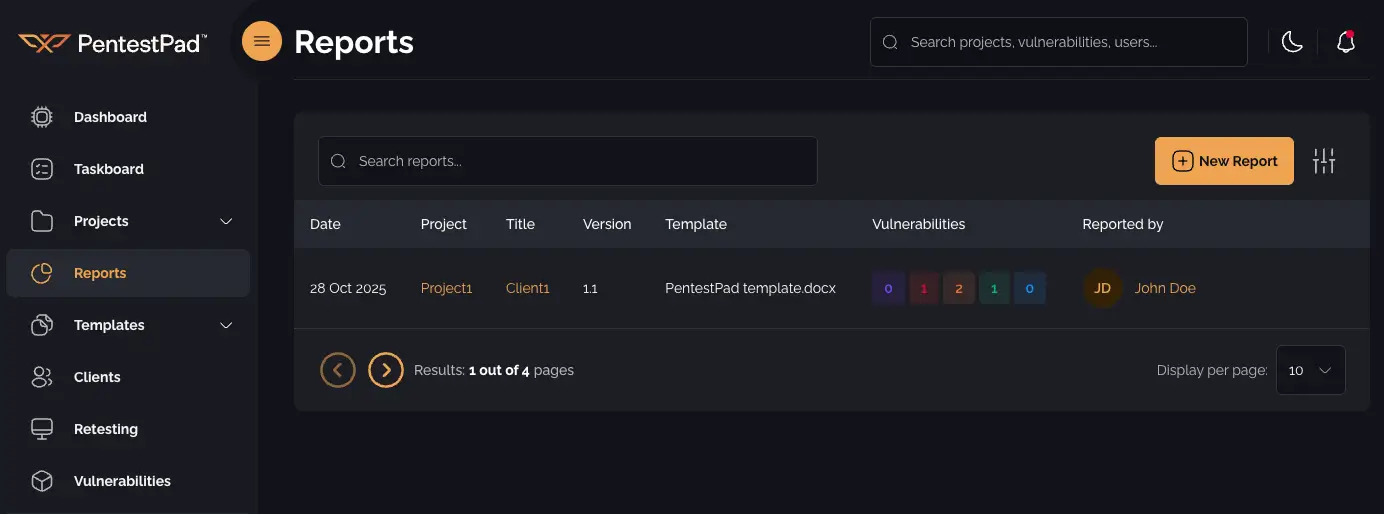
Task: Click the Dashboard chip icon
Action: [42, 117]
